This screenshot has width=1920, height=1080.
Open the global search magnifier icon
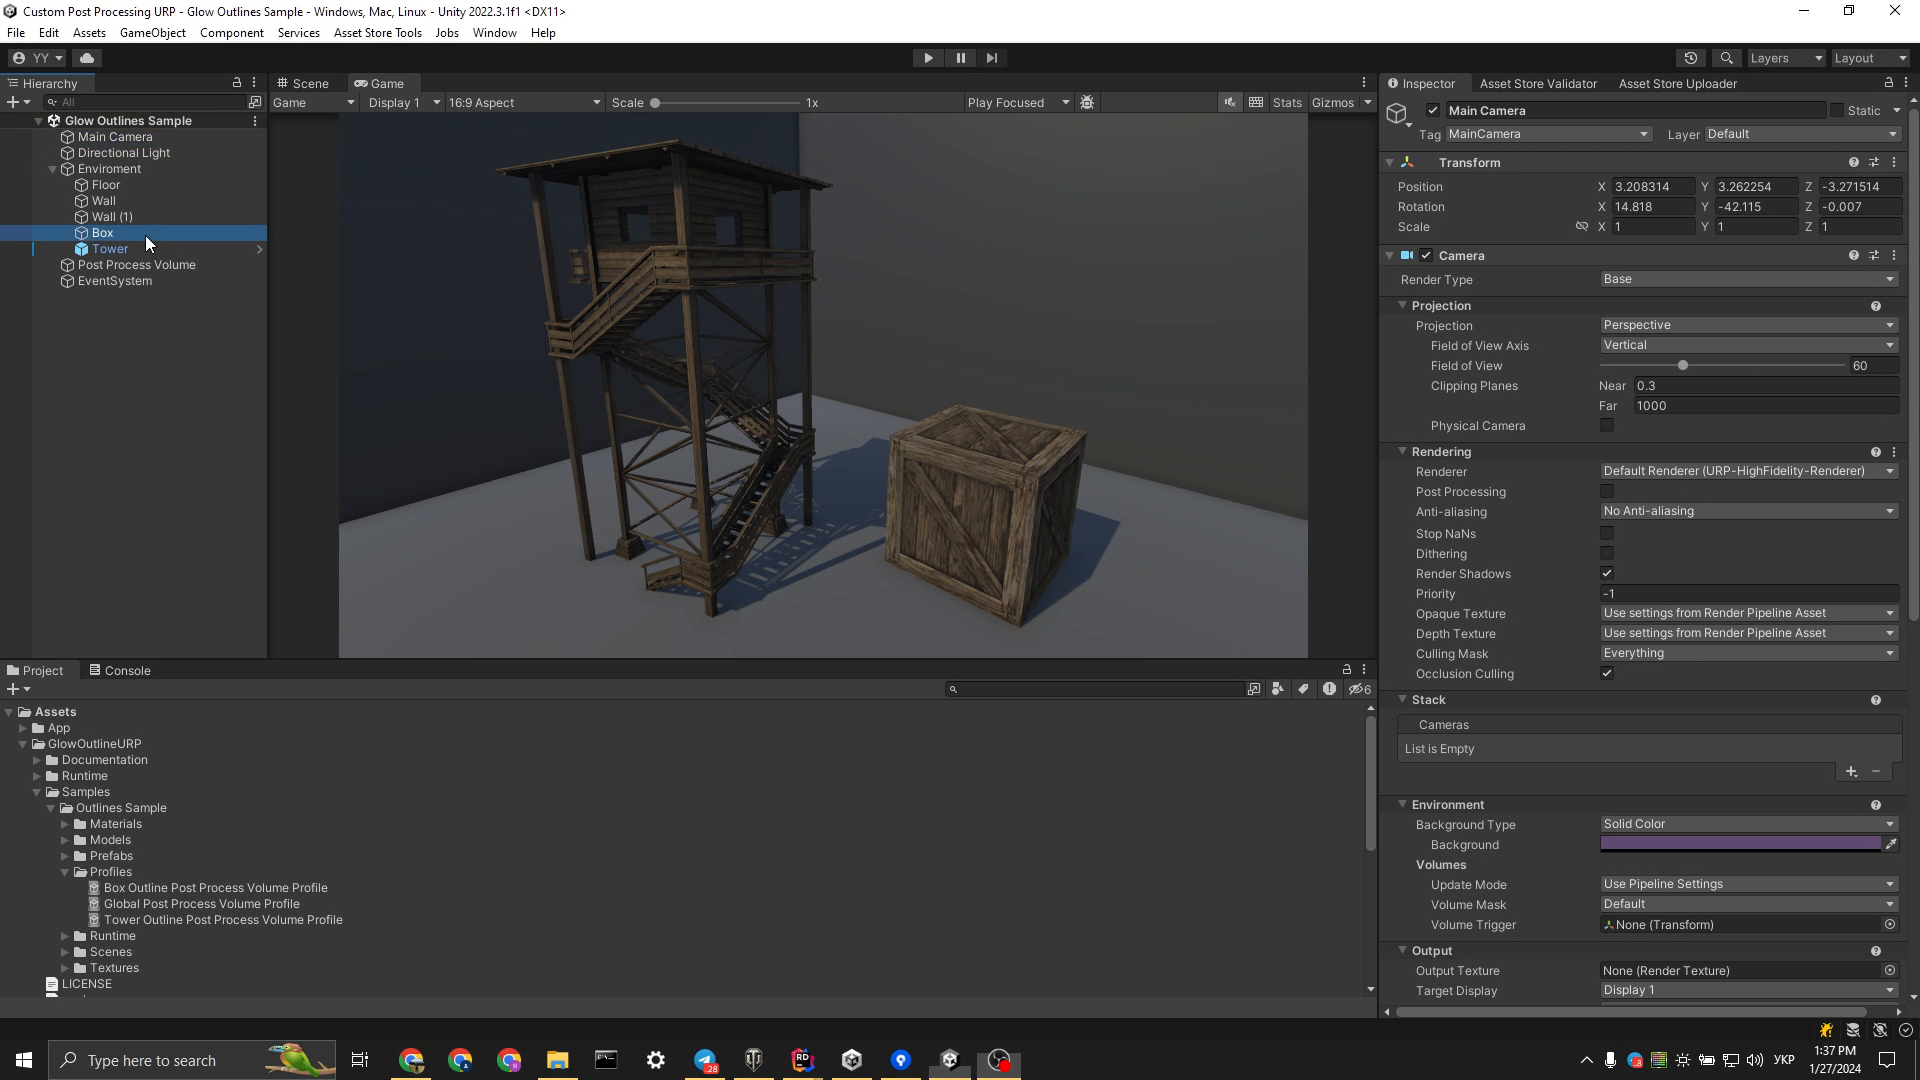point(1726,58)
